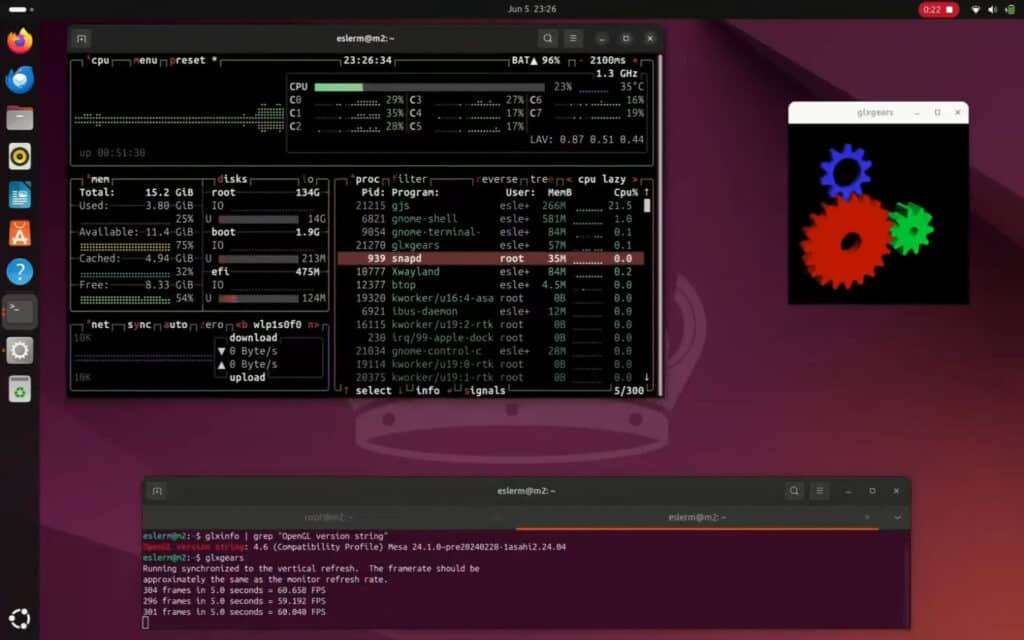Click new tab icon in btop terminal

pyautogui.click(x=82, y=39)
